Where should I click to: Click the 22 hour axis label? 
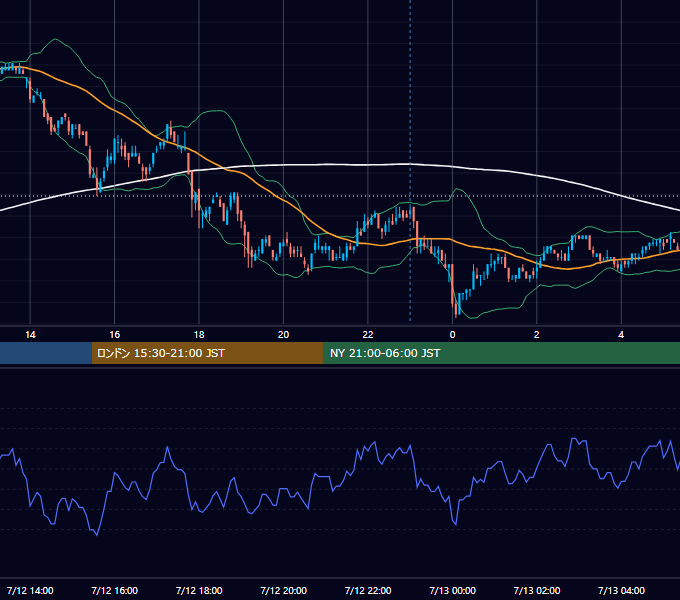pos(368,335)
